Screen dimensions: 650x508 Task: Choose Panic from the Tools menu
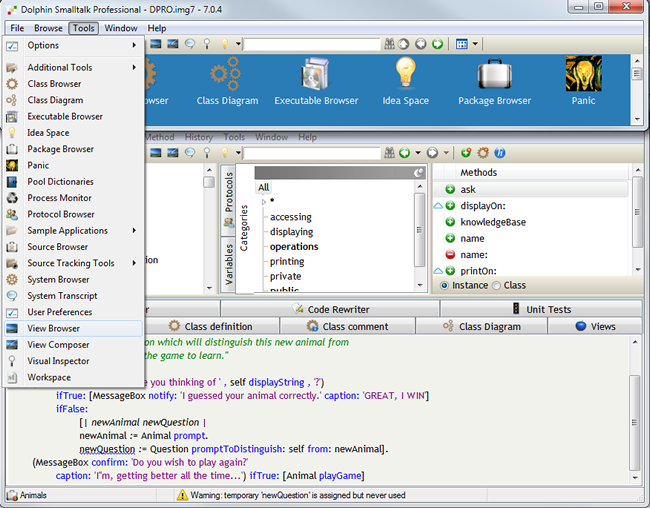(x=74, y=165)
